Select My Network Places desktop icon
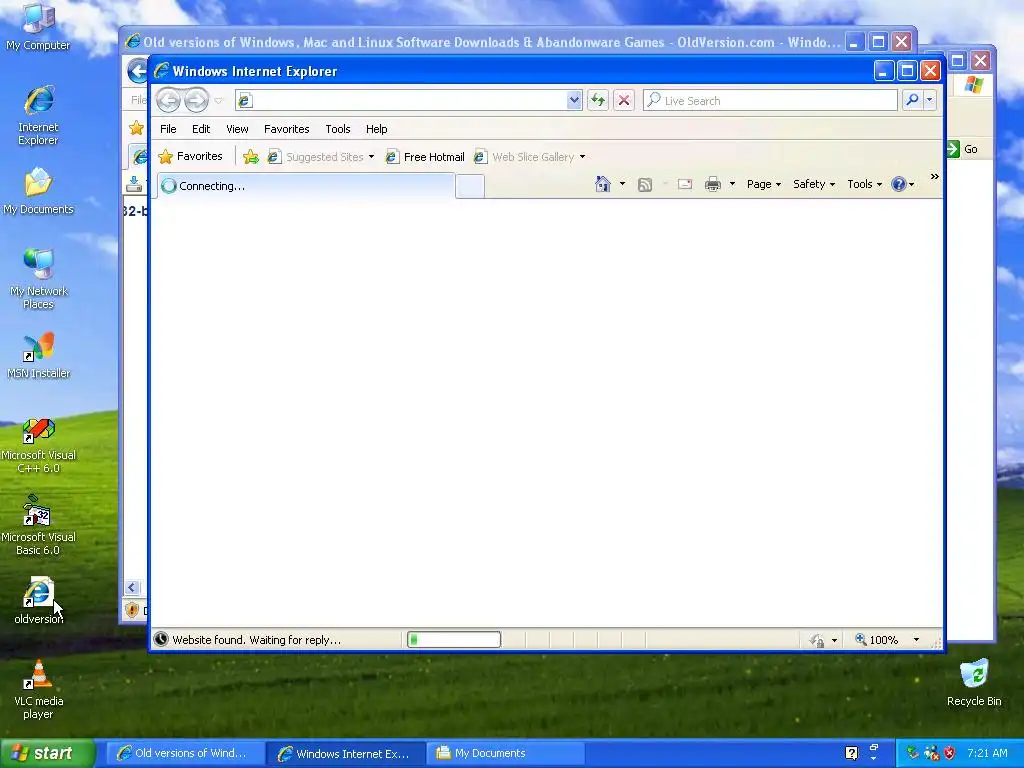Screen dimensions: 1024x768 pyautogui.click(x=38, y=279)
